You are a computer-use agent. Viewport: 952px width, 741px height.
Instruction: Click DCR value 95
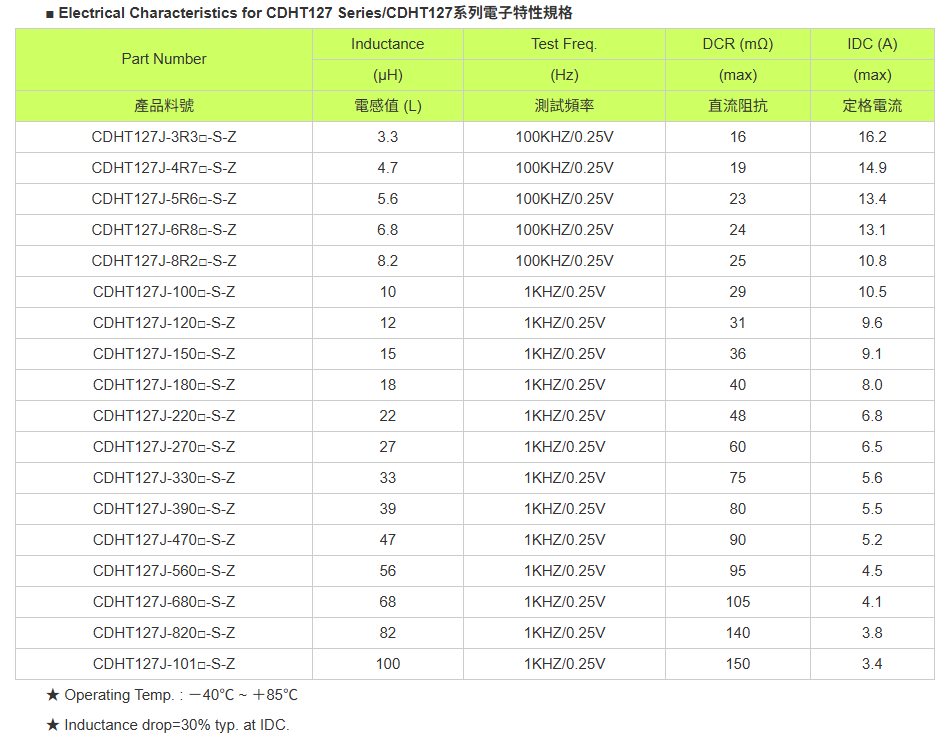[738, 570]
